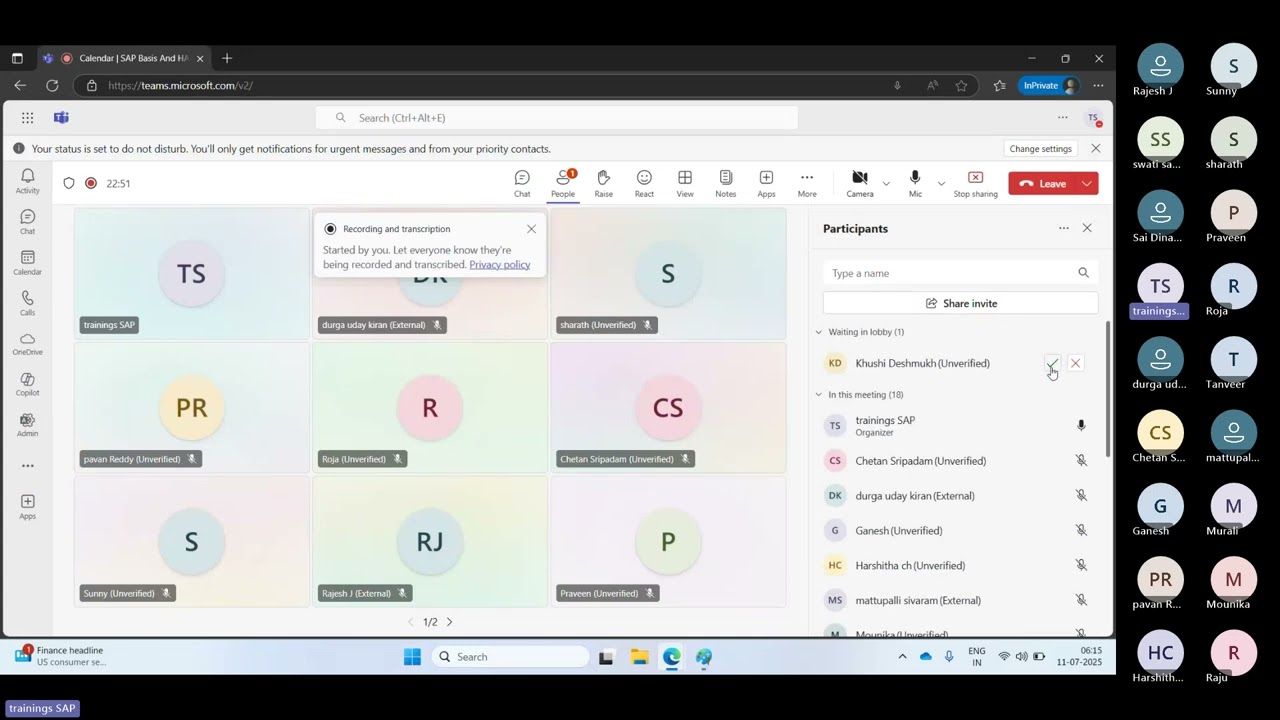This screenshot has height=720, width=1280.
Task: Click Ganesh's muted mic icon
Action: coord(1081,531)
